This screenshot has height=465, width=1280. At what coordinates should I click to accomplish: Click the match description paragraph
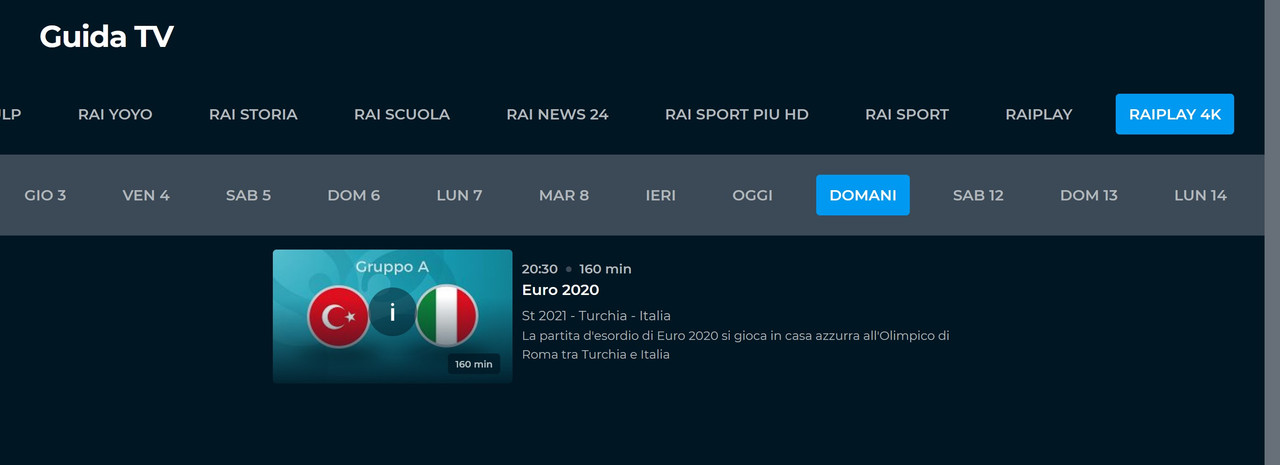[x=736, y=345]
